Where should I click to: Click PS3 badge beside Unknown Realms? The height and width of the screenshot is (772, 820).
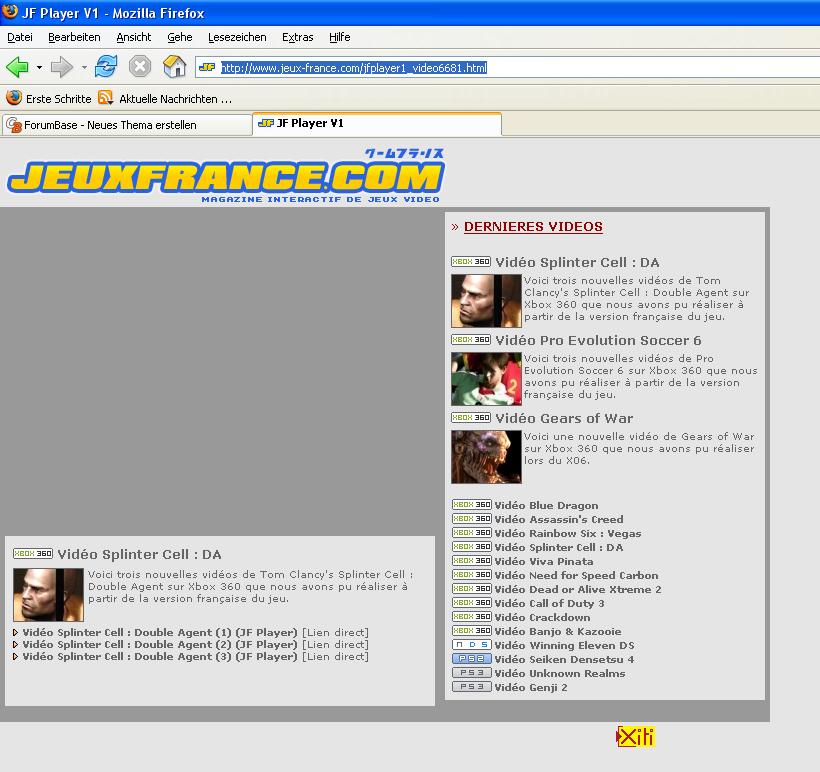(x=472, y=673)
